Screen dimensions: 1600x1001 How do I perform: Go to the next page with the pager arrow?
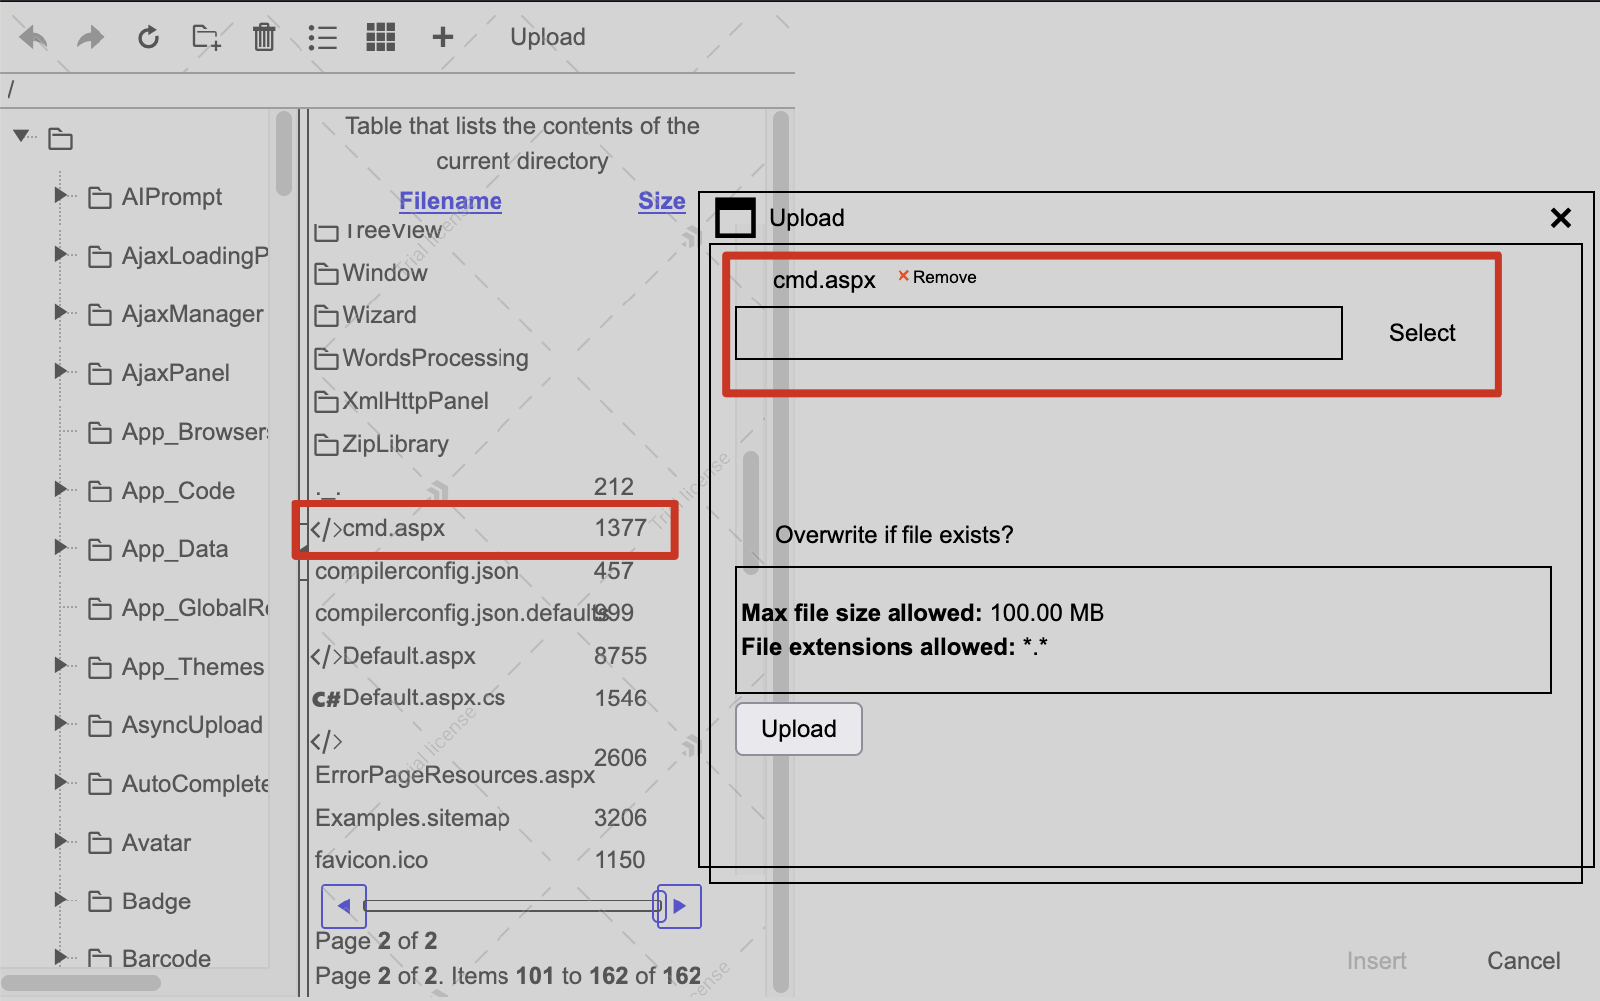coord(679,906)
